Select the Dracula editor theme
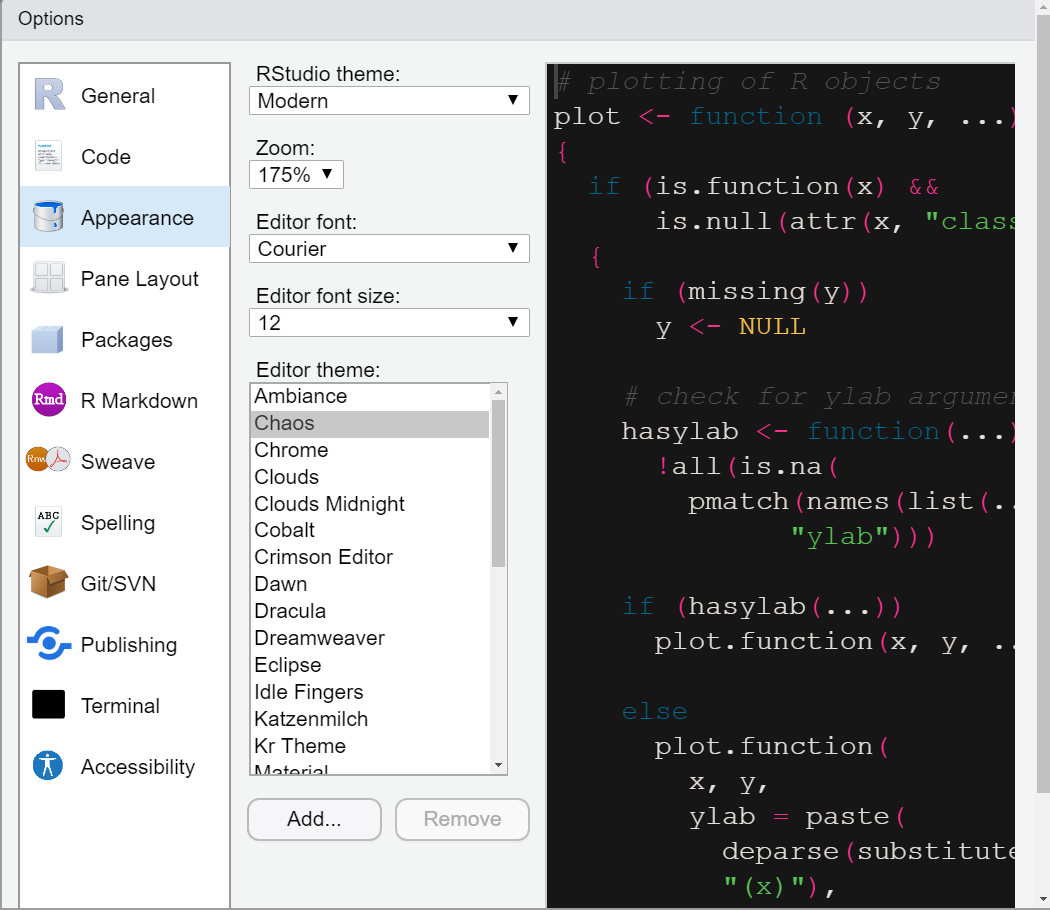 coord(370,611)
